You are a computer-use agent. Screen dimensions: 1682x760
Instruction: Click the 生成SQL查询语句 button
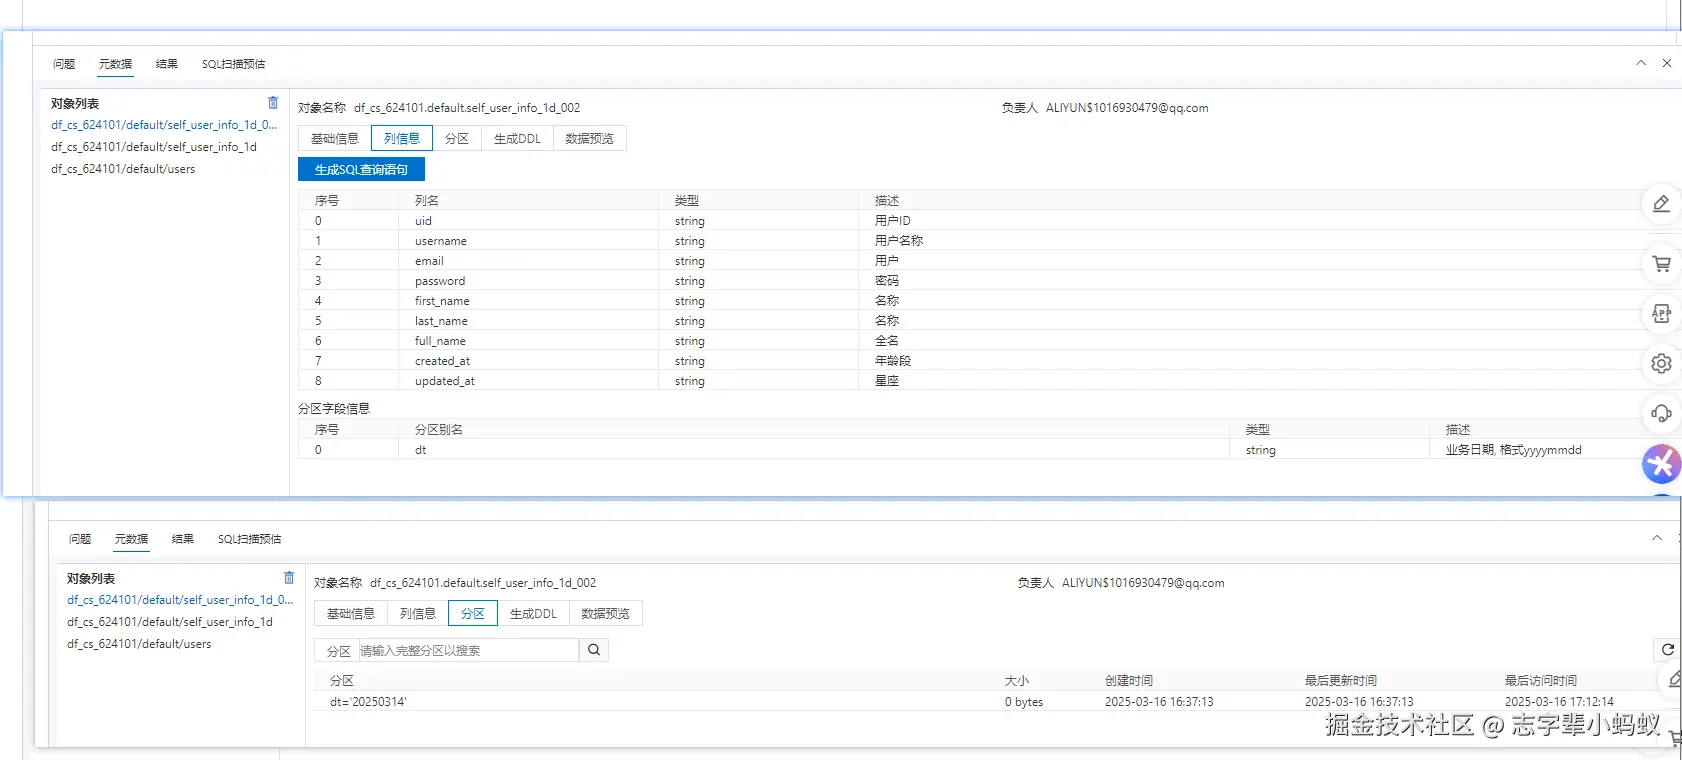click(361, 170)
